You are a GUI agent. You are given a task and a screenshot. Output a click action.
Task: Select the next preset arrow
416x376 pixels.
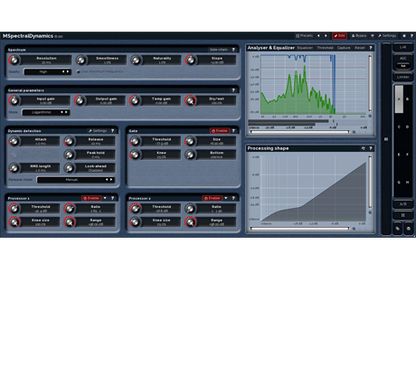tap(326, 36)
